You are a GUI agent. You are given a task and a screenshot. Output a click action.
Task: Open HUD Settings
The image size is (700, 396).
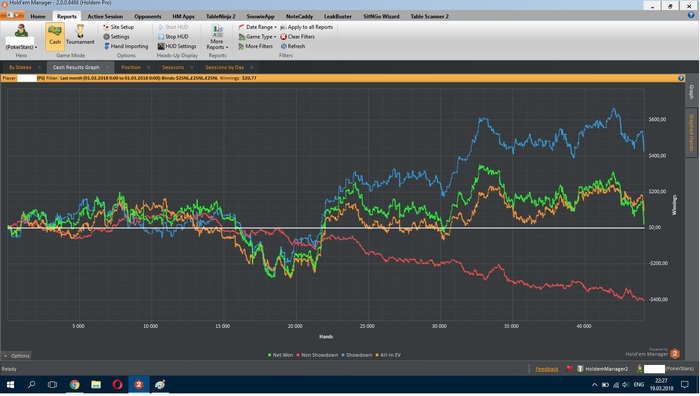177,46
